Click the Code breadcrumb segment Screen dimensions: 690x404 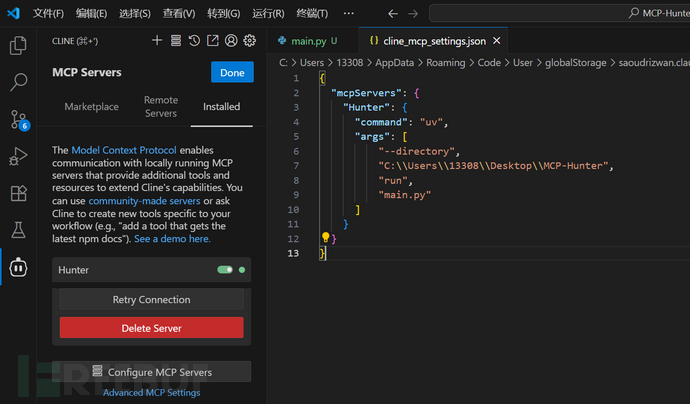click(489, 63)
